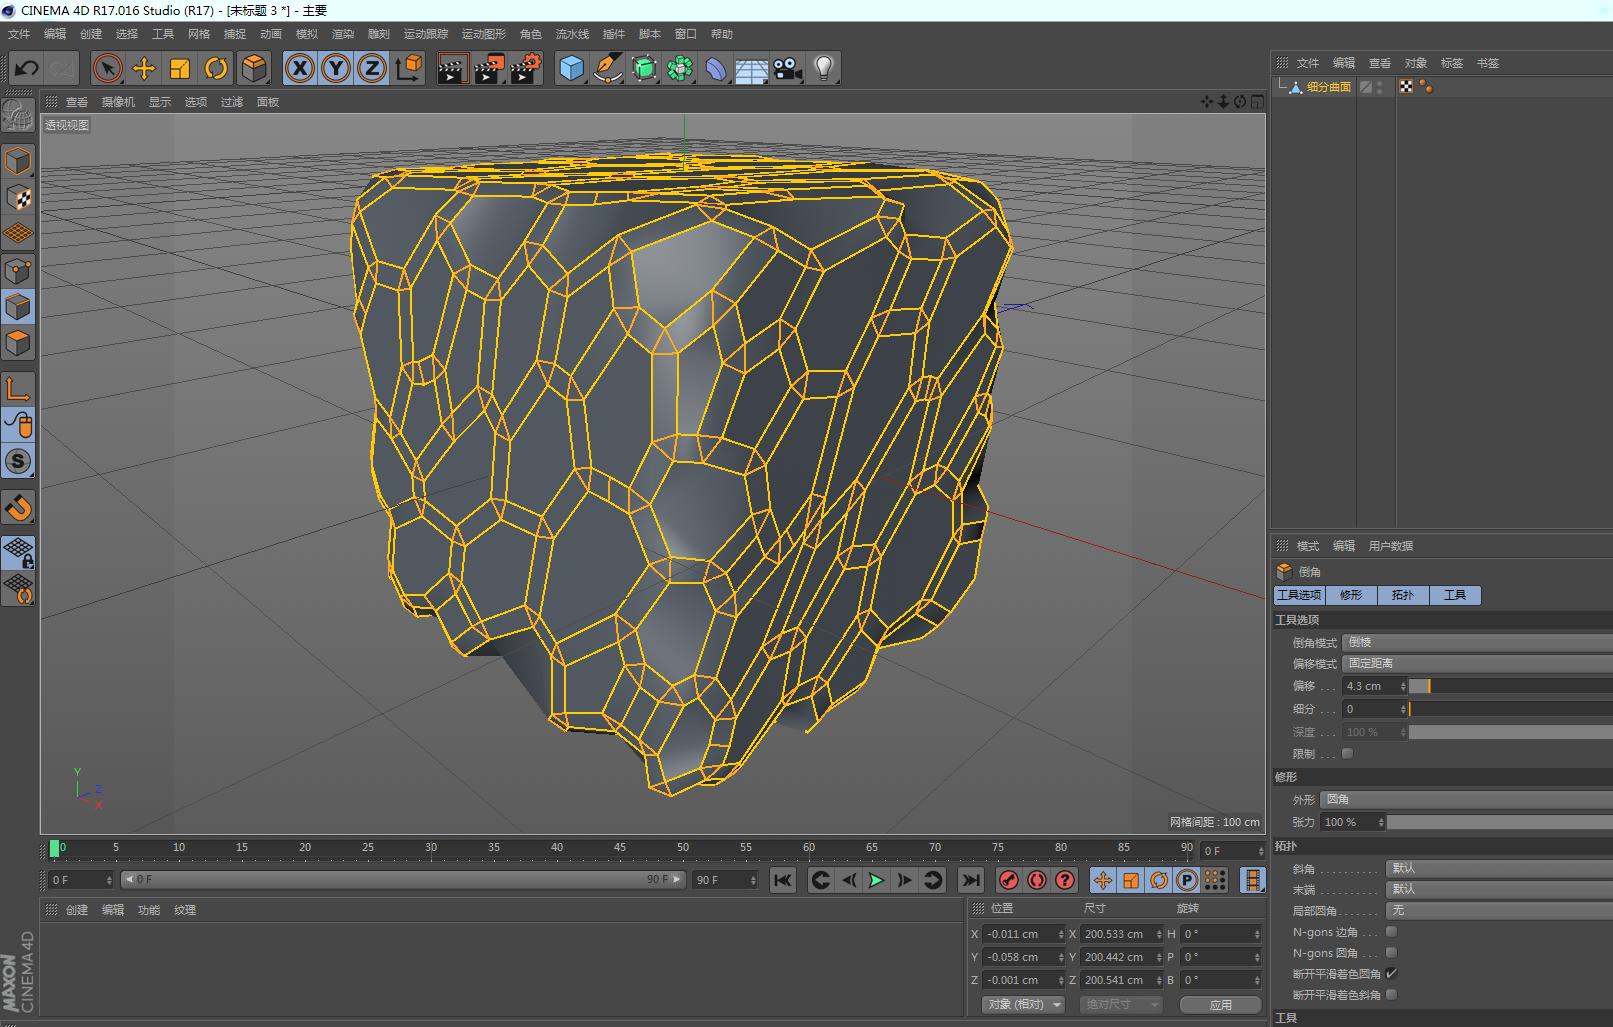Click the 应用 button in coordinates panel

(x=1221, y=1004)
